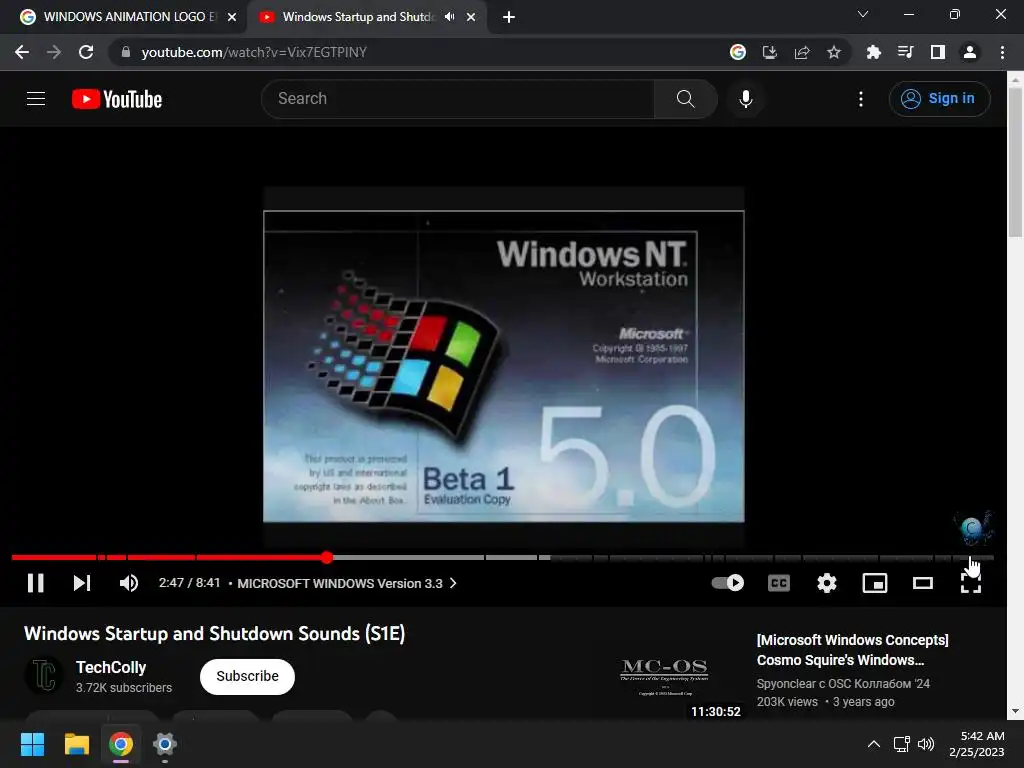The height and width of the screenshot is (768, 1024).
Task: Click page vertical scrollbar thumb
Action: point(1015,162)
